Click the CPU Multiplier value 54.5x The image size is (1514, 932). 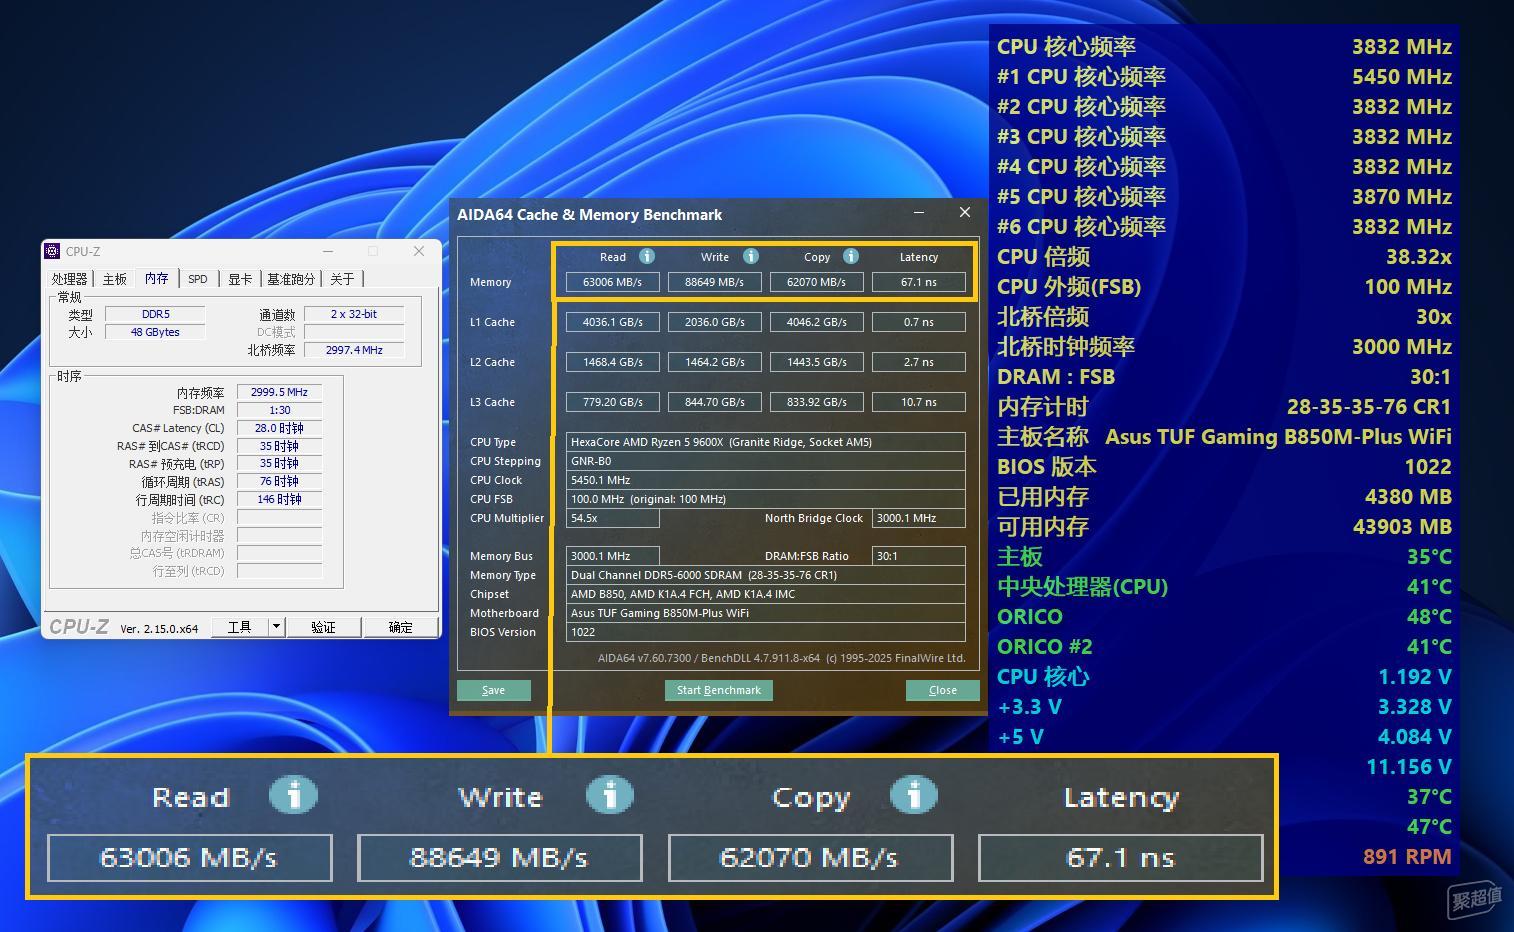tap(613, 518)
